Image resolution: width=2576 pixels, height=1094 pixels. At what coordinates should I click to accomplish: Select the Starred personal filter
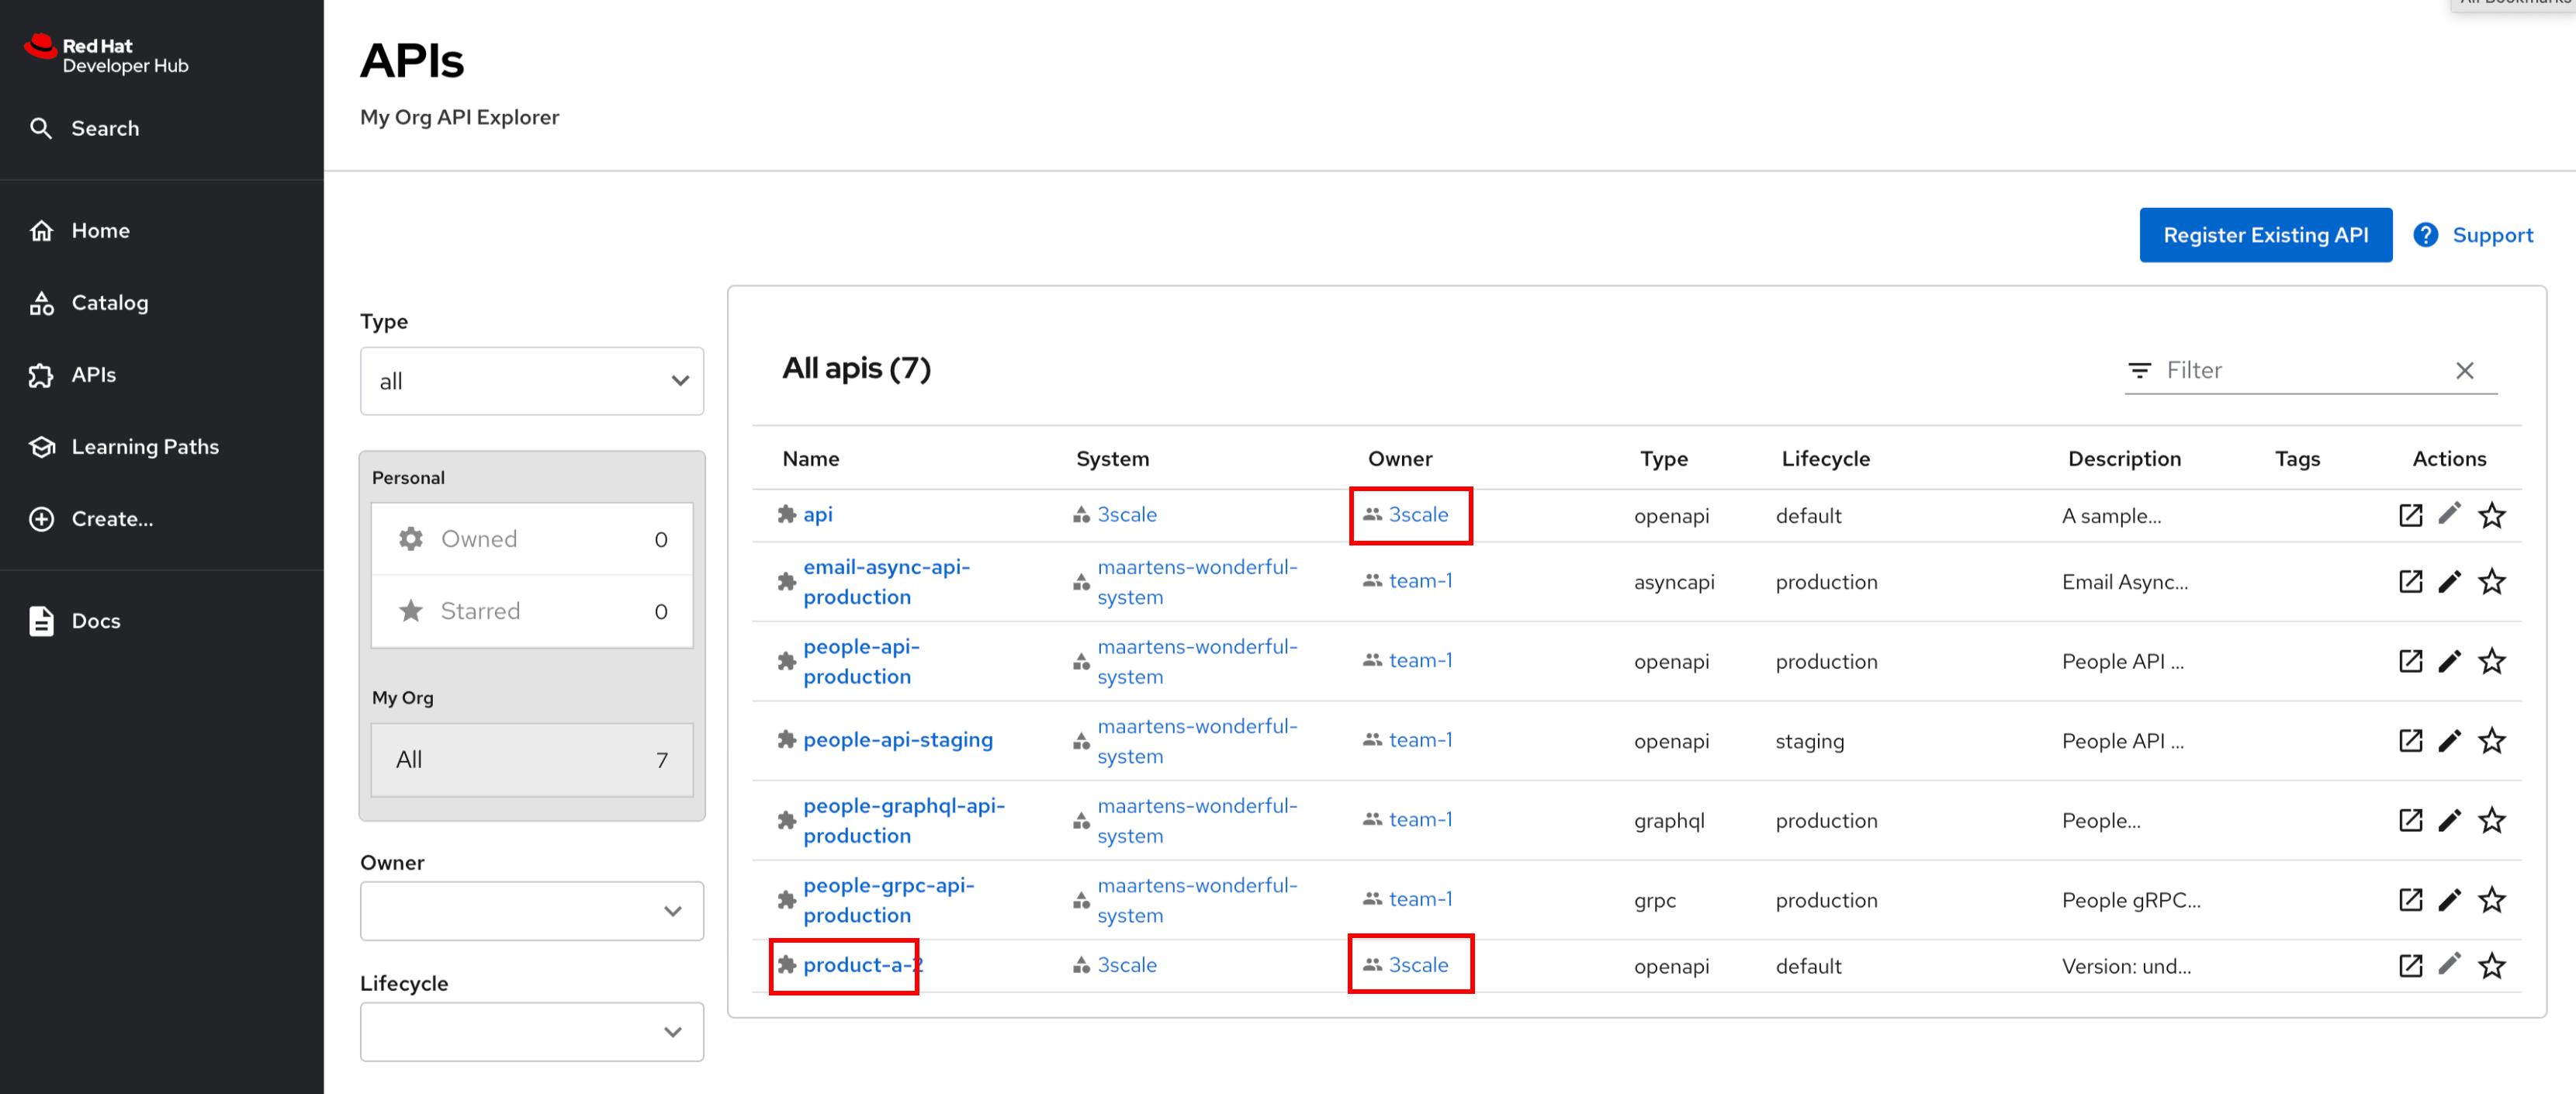point(531,611)
